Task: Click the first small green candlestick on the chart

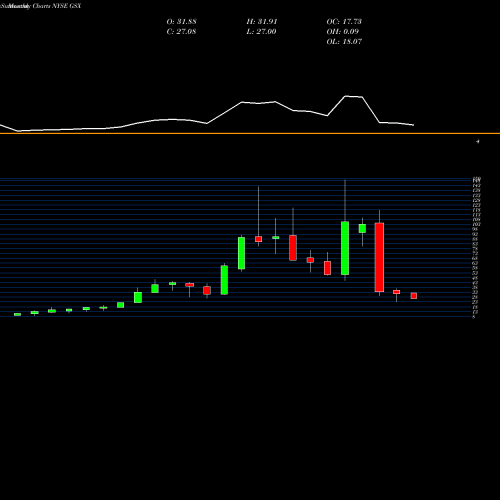Action: 17,314
